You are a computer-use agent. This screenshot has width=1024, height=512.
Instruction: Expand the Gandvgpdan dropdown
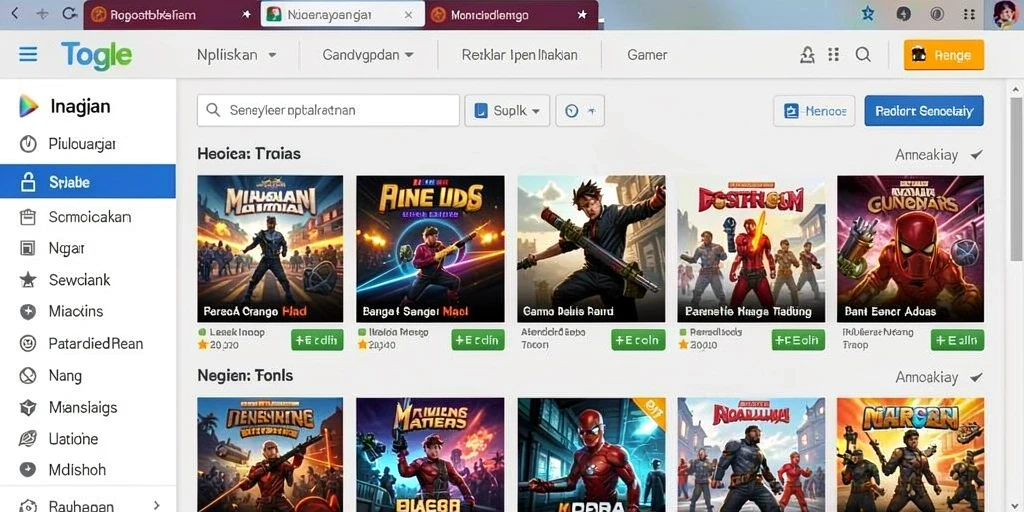368,55
